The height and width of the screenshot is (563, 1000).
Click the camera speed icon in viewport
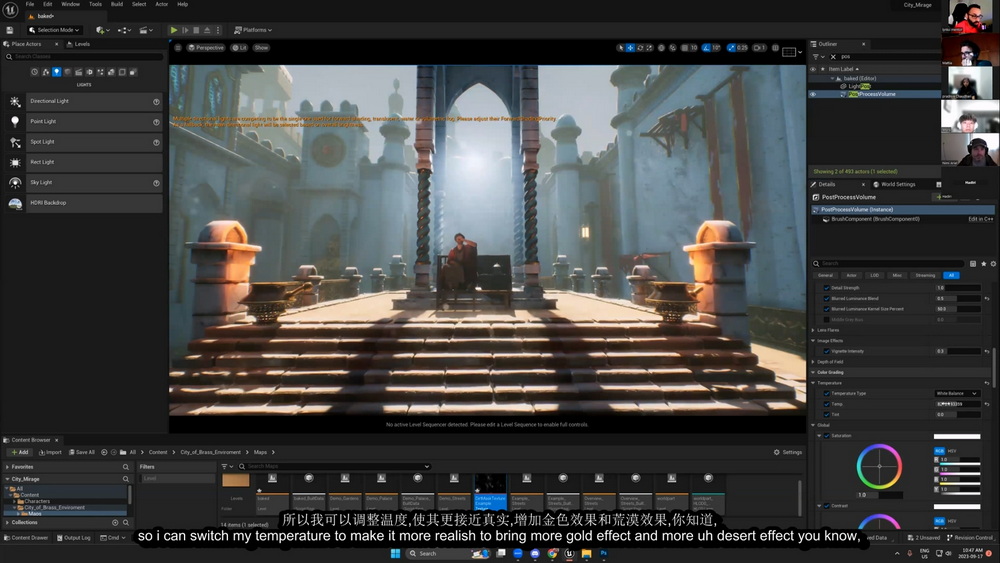tap(757, 48)
